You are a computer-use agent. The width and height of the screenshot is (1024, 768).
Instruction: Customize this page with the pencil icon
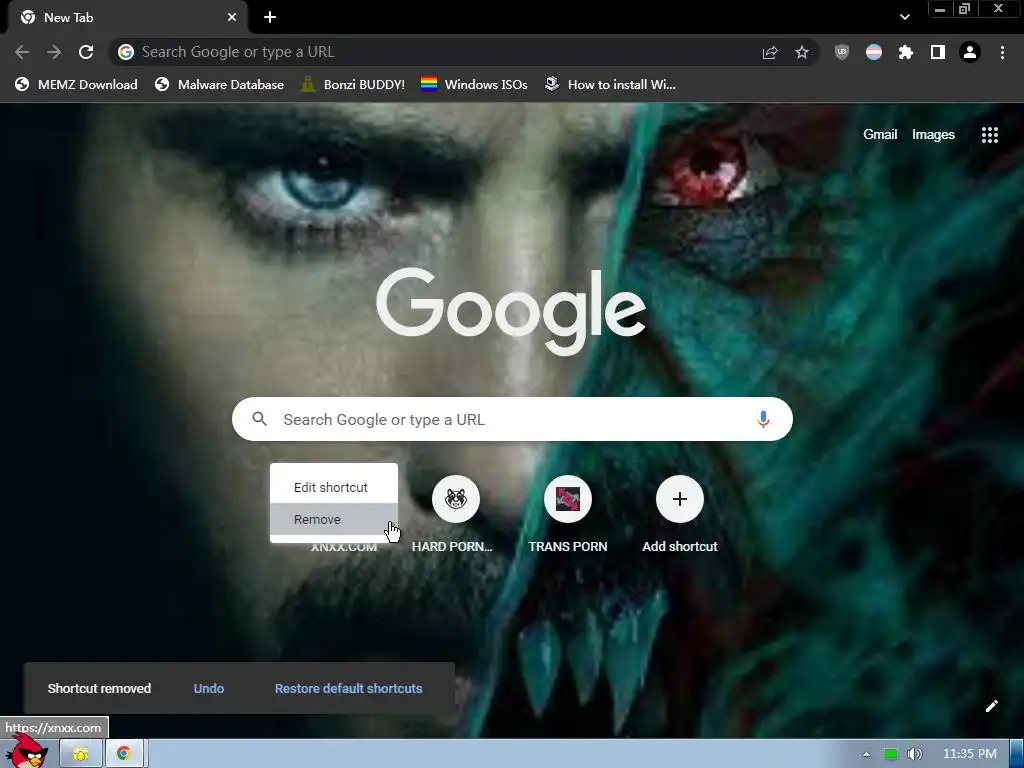tap(992, 706)
